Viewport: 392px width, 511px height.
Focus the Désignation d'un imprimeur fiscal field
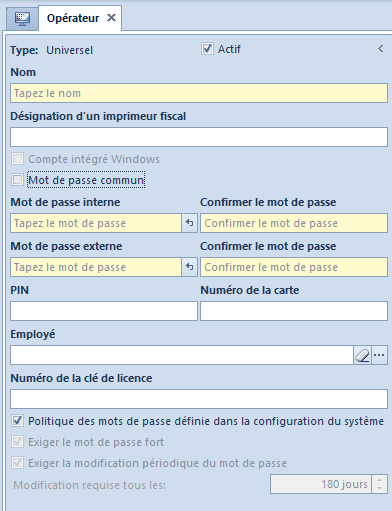click(199, 137)
